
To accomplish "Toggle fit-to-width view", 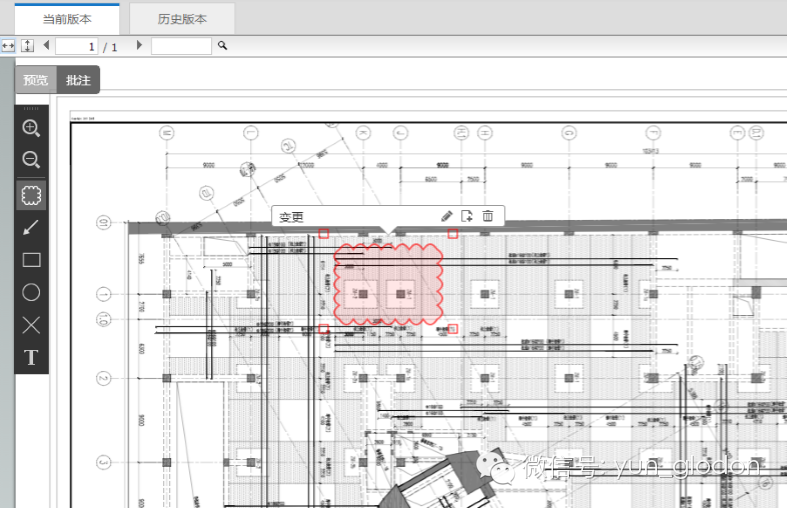I will [8, 46].
